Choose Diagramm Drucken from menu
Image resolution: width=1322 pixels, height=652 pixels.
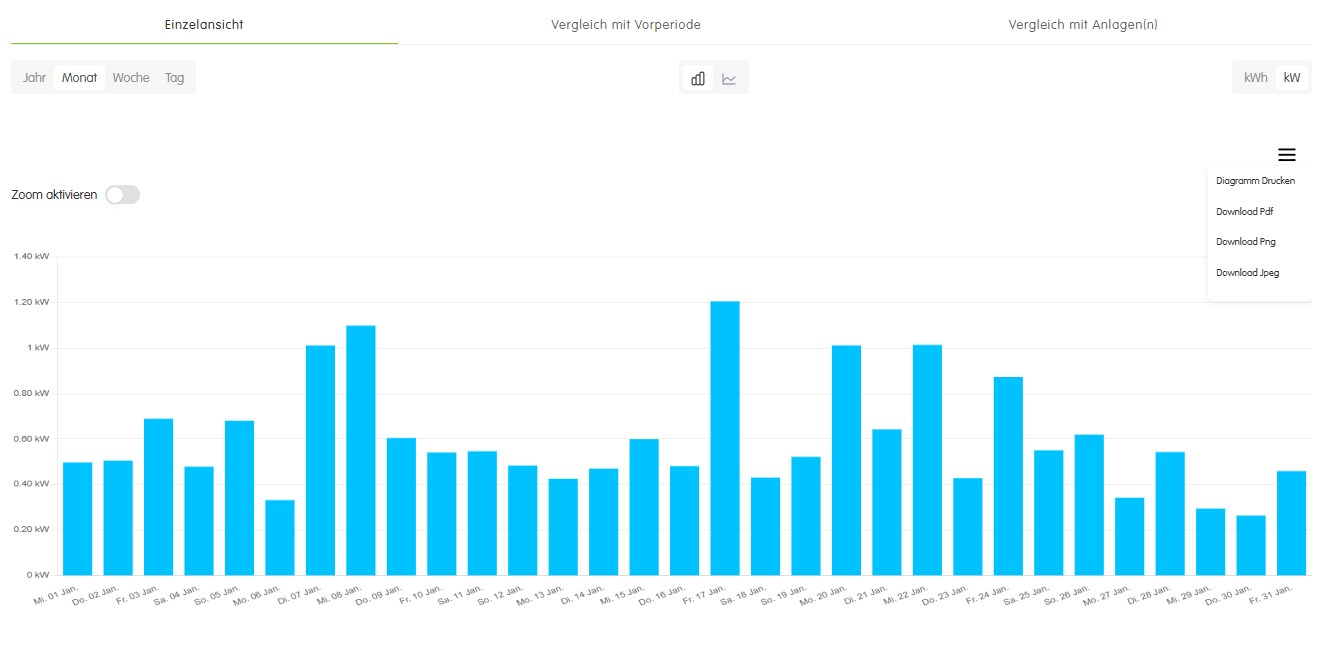click(x=1255, y=181)
